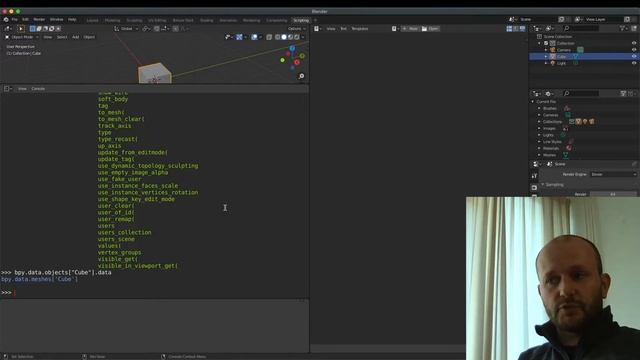Click the Meshes data icon in Current File
Image resolution: width=640 pixels, height=360 pixels.
tap(566, 155)
